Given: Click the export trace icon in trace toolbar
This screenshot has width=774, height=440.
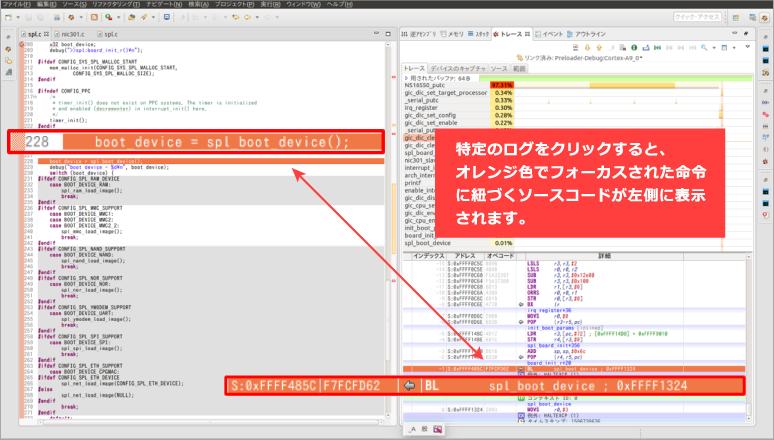Looking at the screenshot, I should click(646, 48).
